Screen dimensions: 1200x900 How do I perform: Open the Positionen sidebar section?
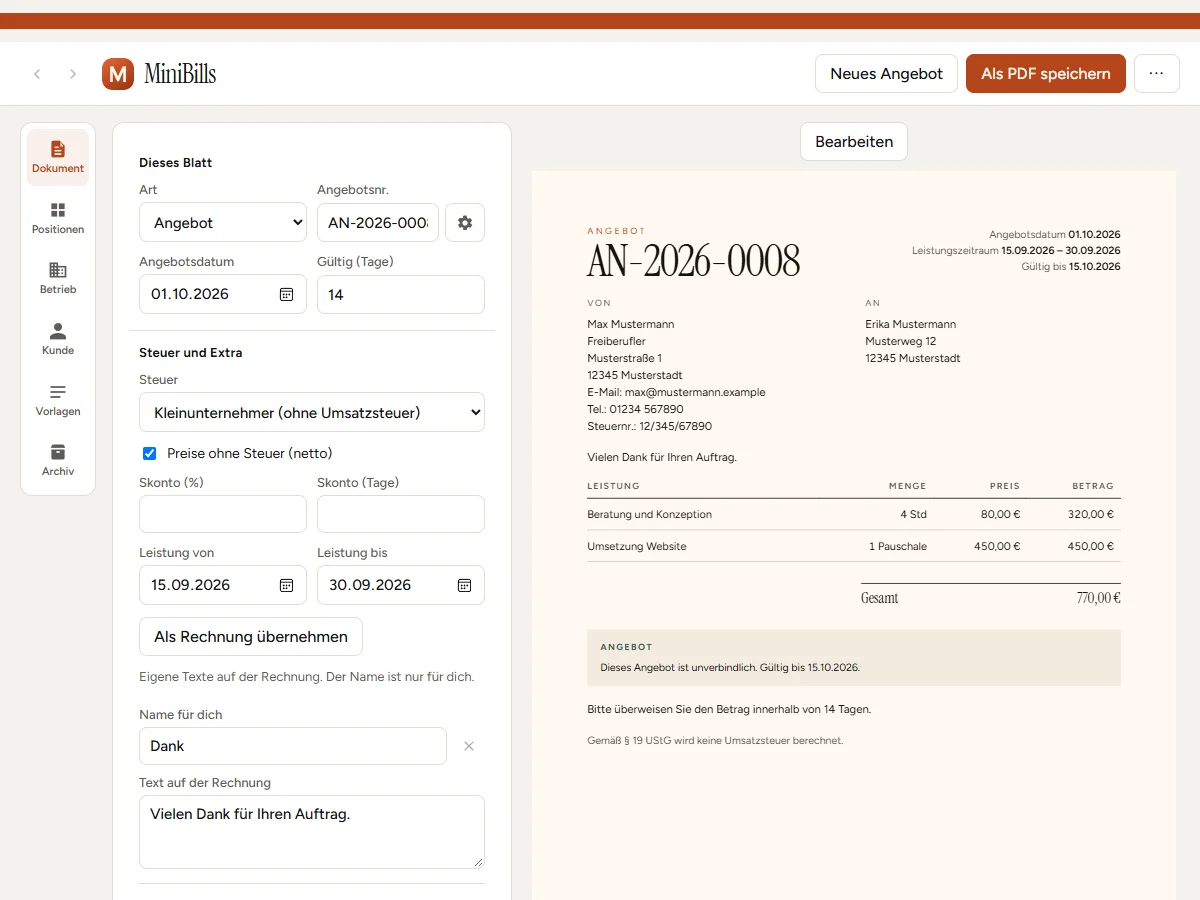click(58, 218)
